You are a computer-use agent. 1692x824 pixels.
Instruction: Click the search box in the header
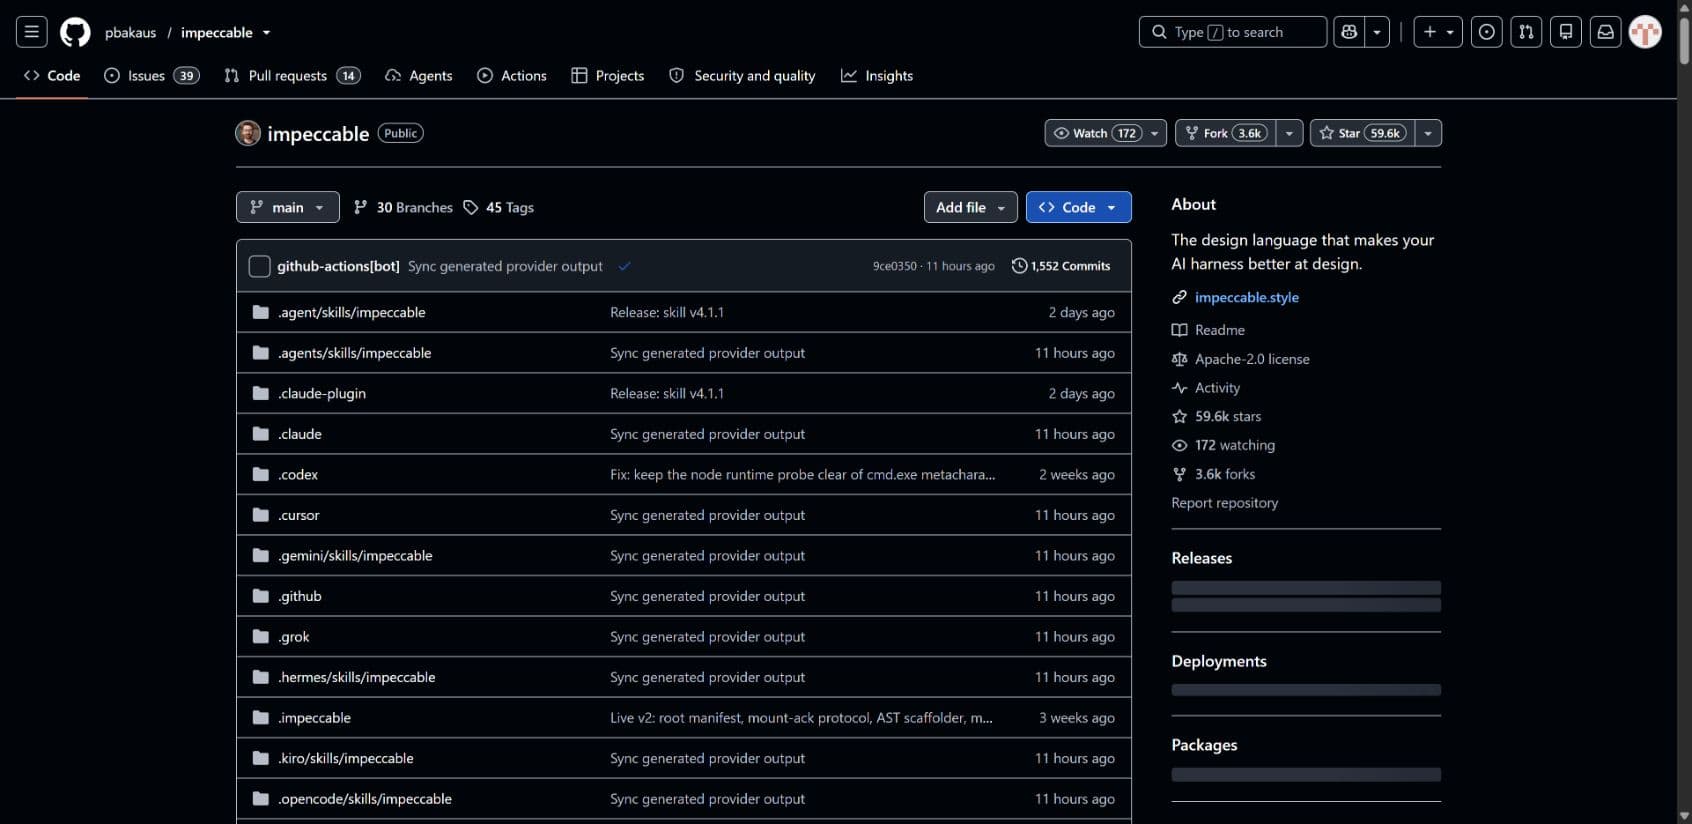click(x=1233, y=32)
